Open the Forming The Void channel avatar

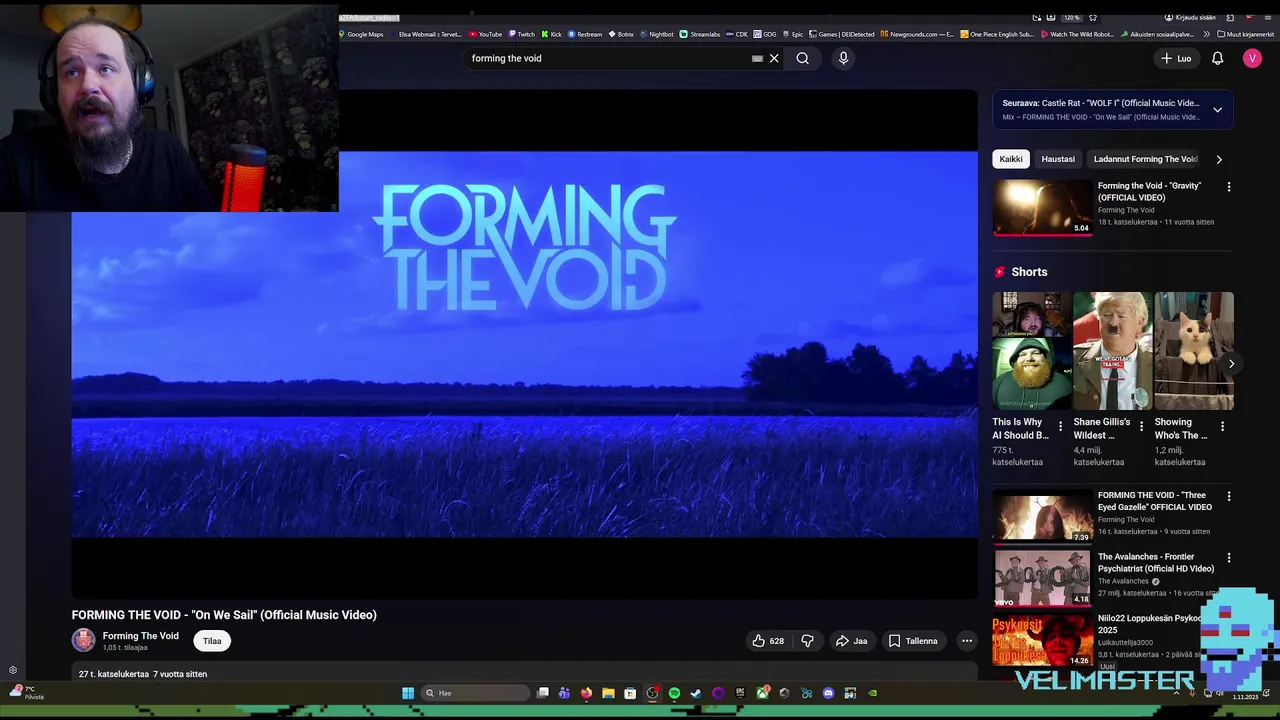pyautogui.click(x=83, y=640)
